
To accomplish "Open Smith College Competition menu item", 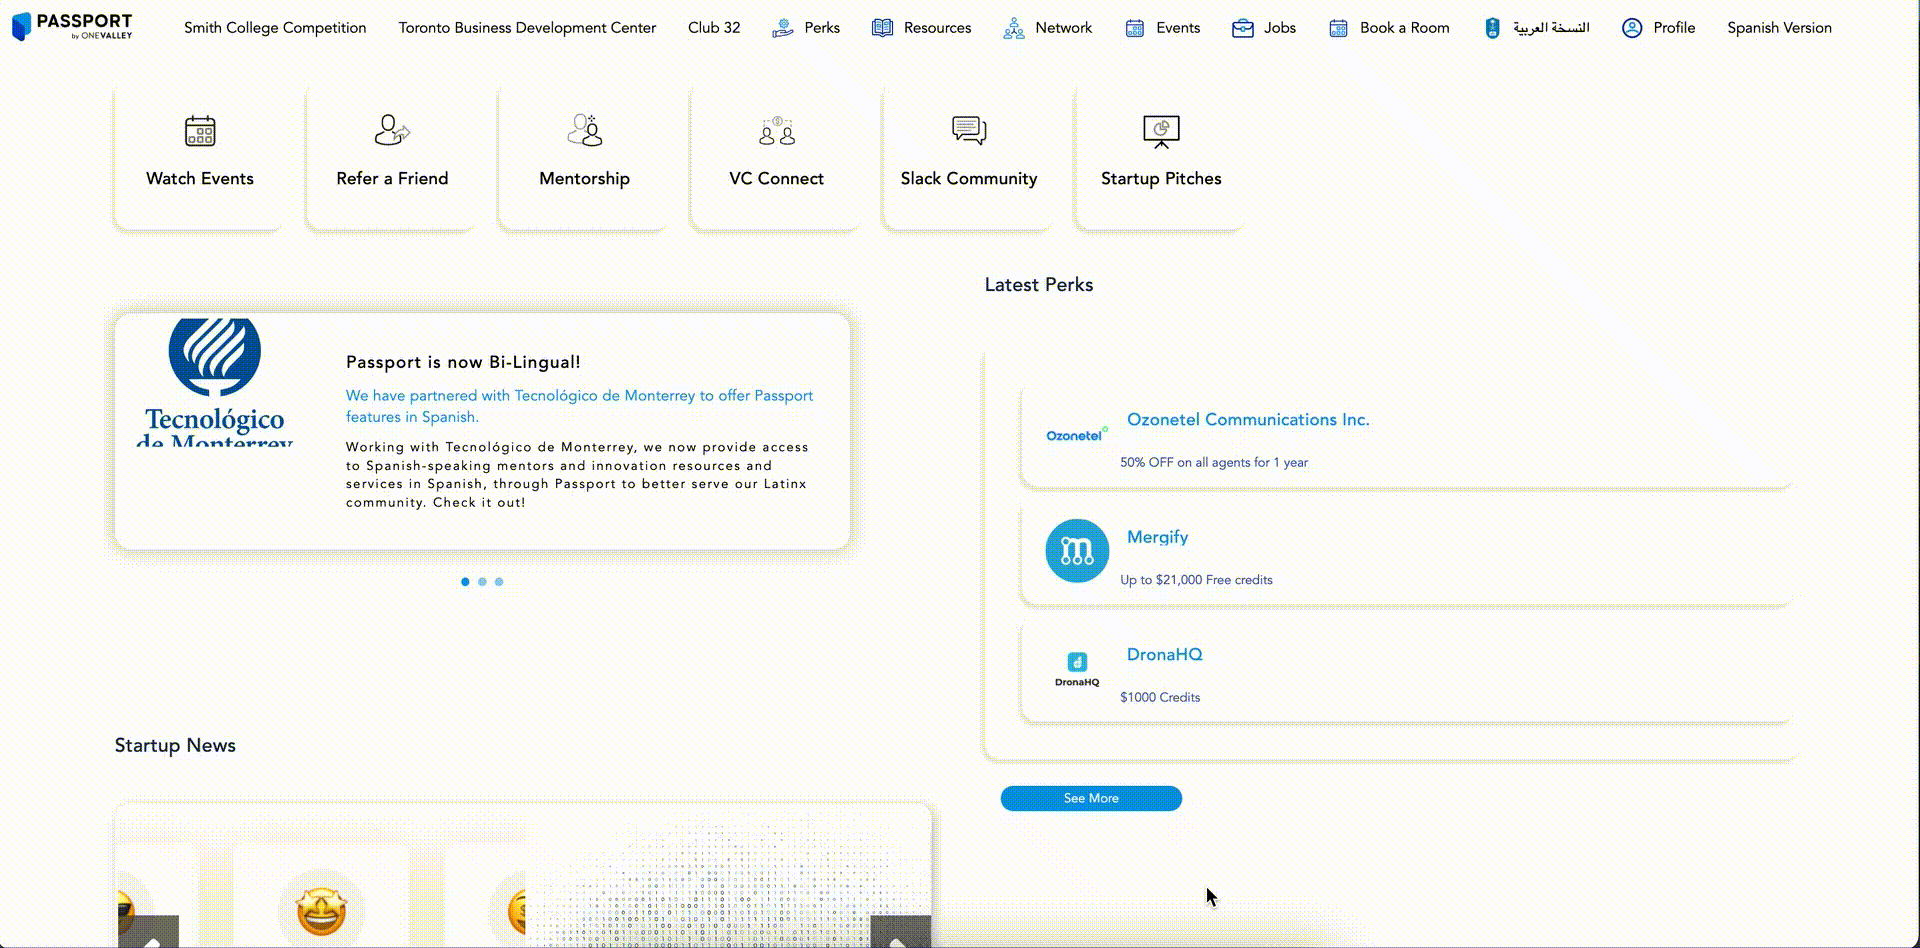I will point(275,28).
